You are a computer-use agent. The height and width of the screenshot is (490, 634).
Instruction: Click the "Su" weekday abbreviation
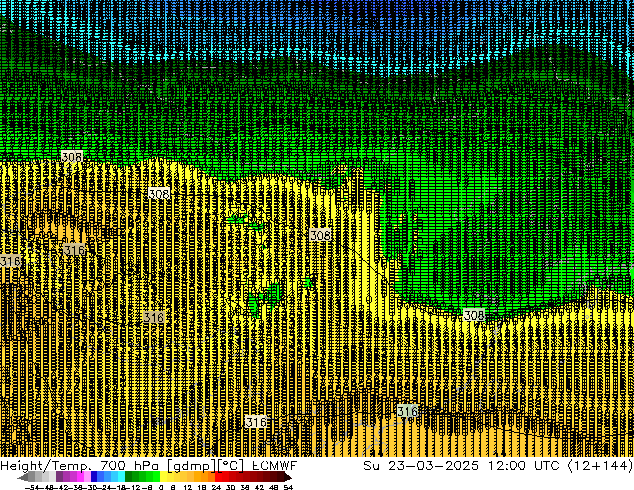pos(371,466)
